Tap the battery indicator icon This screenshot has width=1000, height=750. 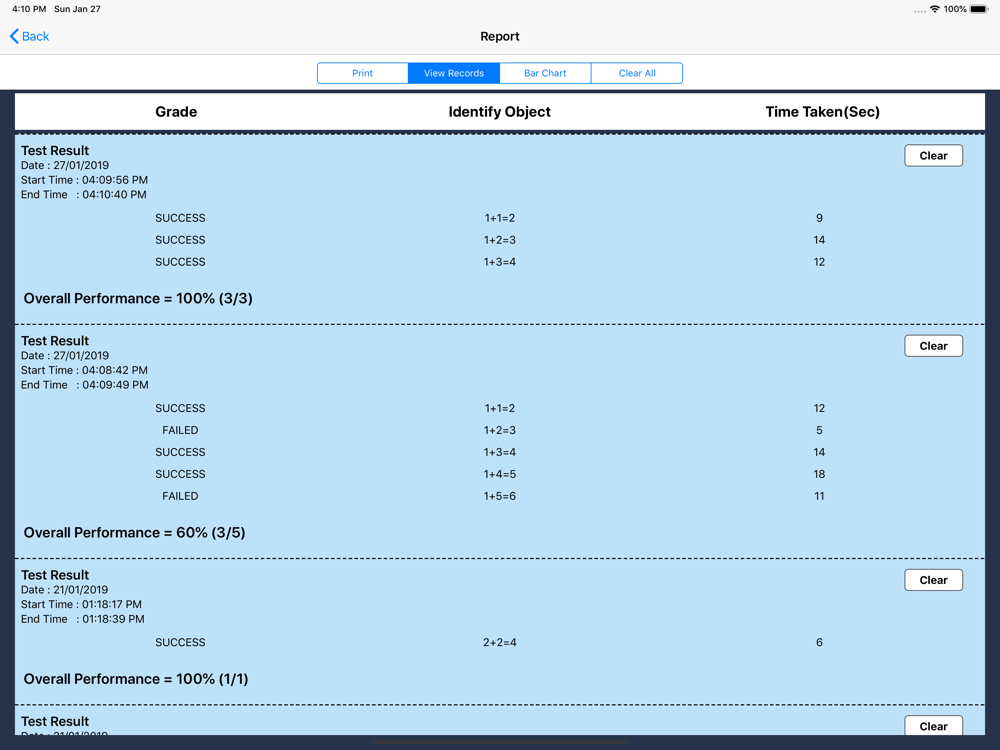(979, 9)
